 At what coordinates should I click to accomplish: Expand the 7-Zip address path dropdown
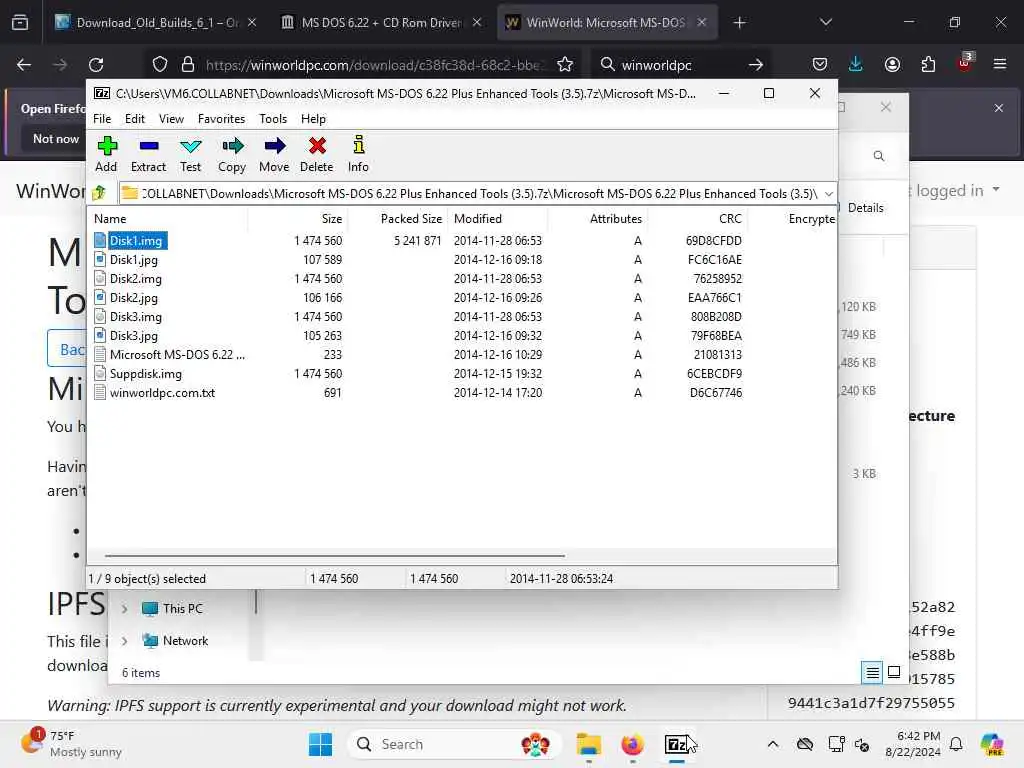(x=829, y=194)
